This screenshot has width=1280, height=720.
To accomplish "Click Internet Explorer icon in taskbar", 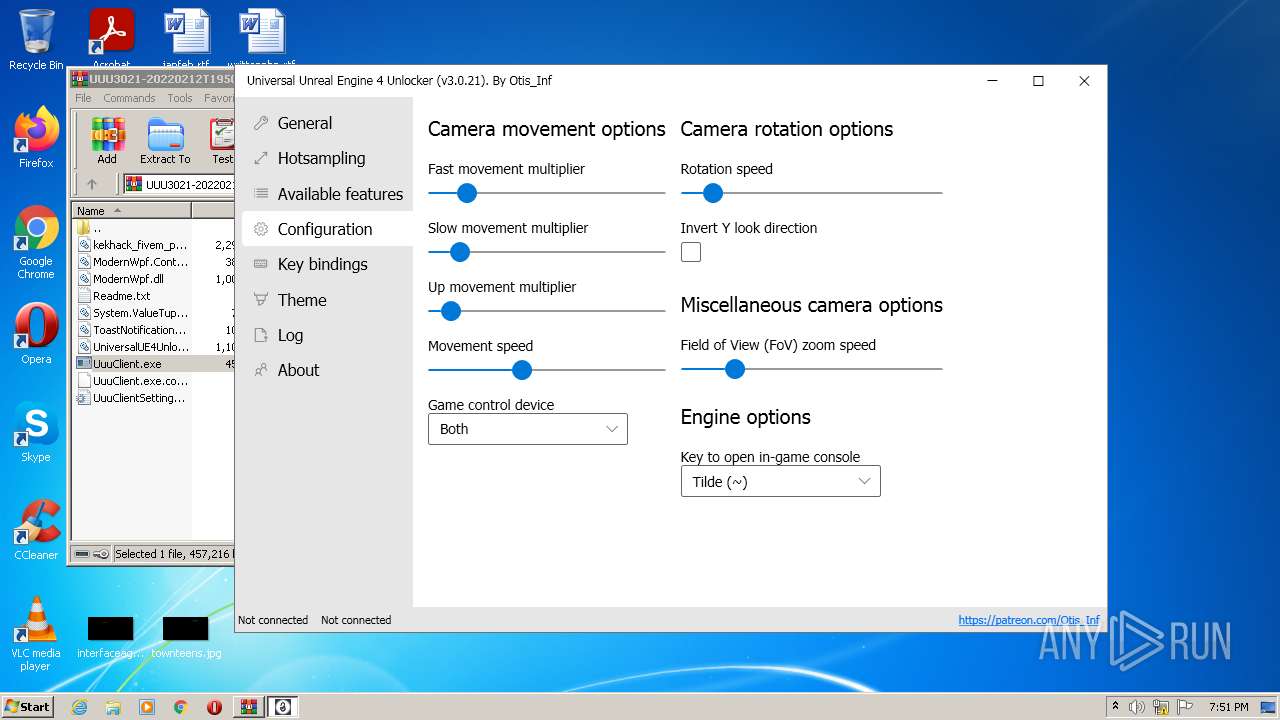I will (x=79, y=707).
